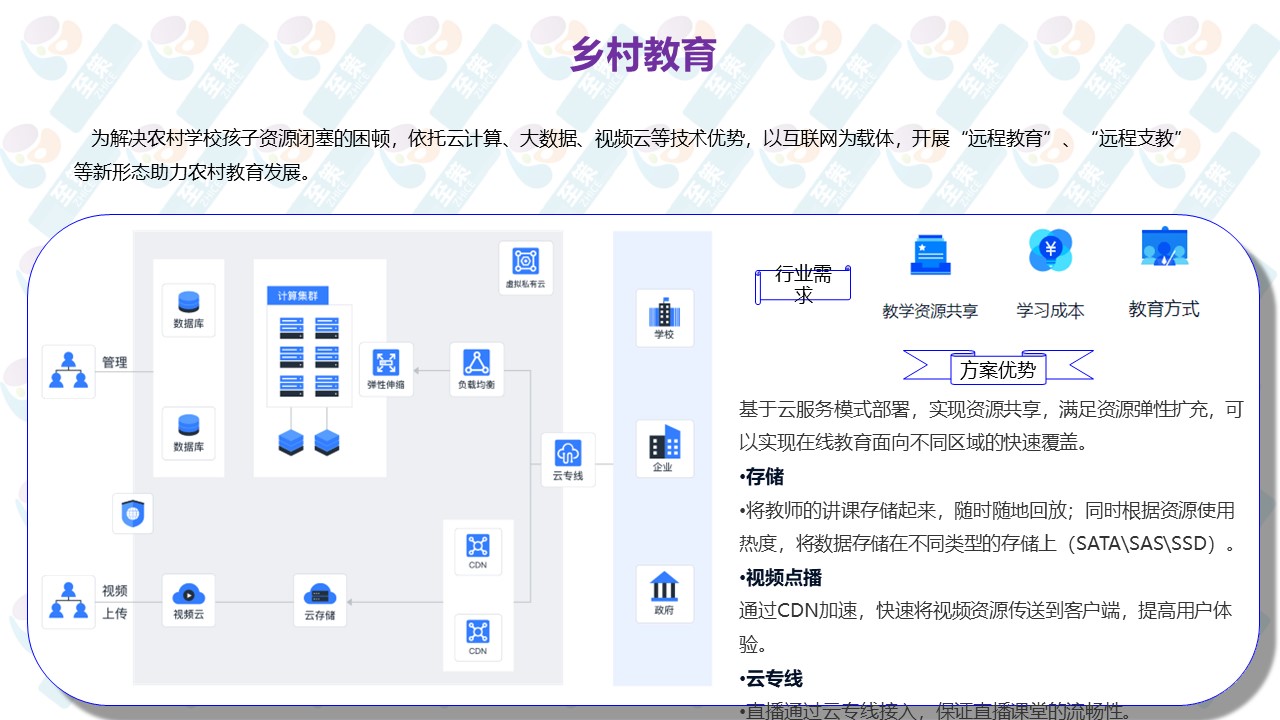Click the 企业 enterprise building icon
The image size is (1280, 720).
tap(664, 443)
